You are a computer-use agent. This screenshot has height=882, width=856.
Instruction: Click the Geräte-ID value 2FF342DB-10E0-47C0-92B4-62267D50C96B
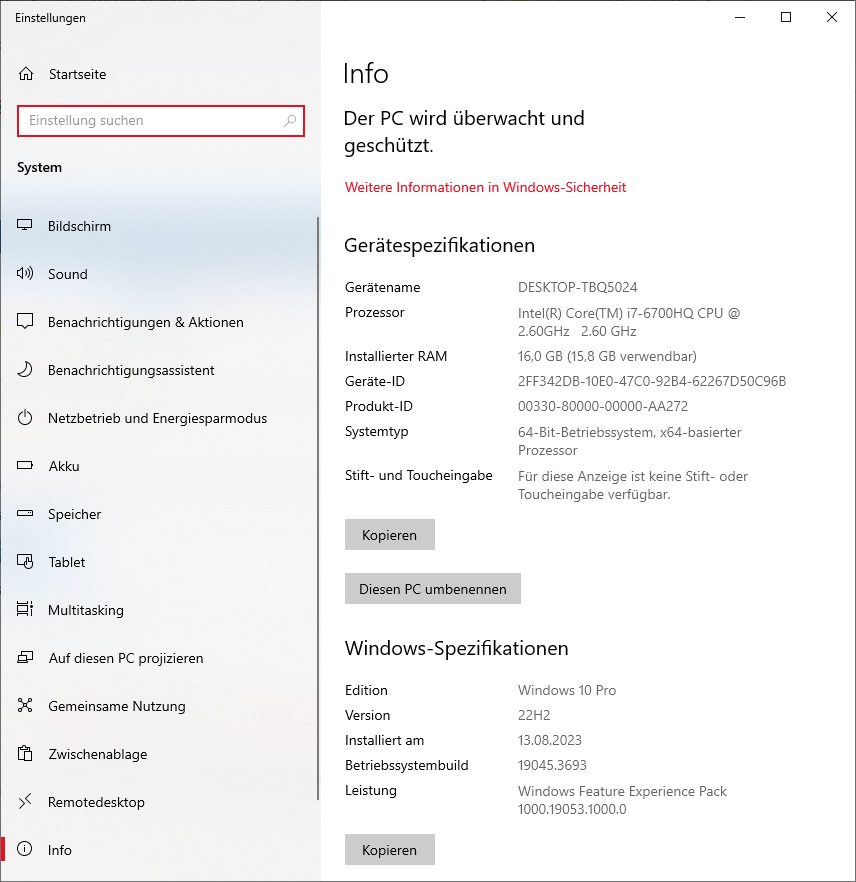pyautogui.click(x=652, y=381)
